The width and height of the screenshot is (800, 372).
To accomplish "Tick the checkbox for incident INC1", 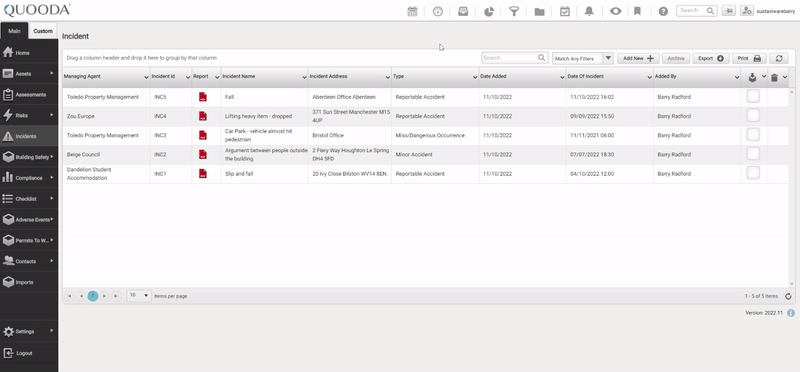I will click(753, 173).
